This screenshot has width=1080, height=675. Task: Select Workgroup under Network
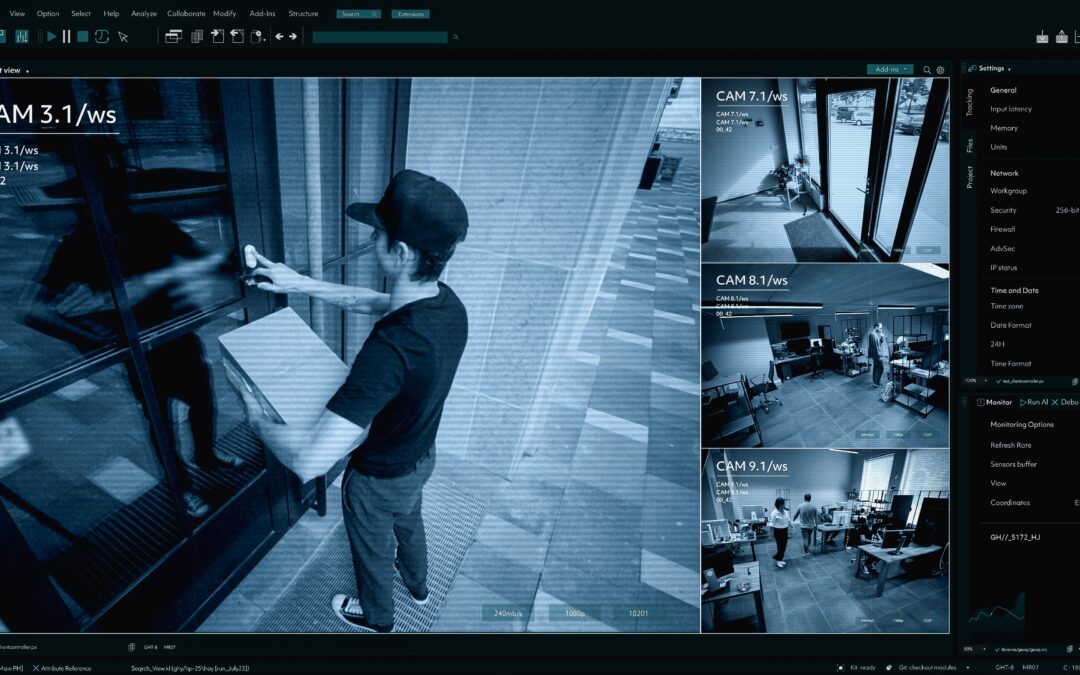[1008, 191]
